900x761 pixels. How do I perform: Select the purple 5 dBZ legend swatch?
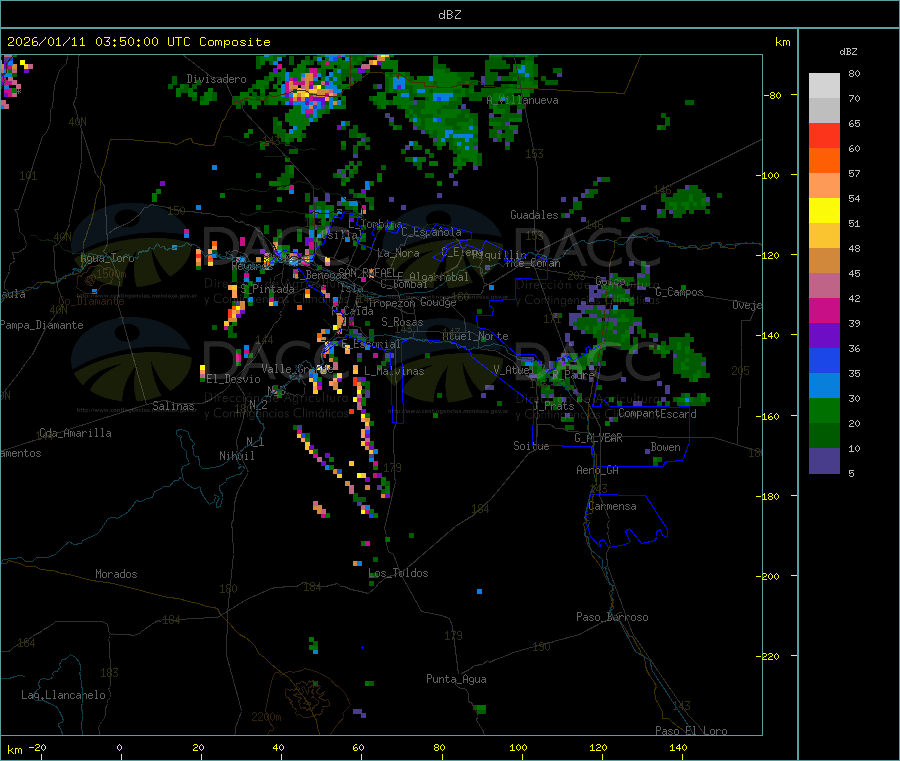pyautogui.click(x=824, y=461)
